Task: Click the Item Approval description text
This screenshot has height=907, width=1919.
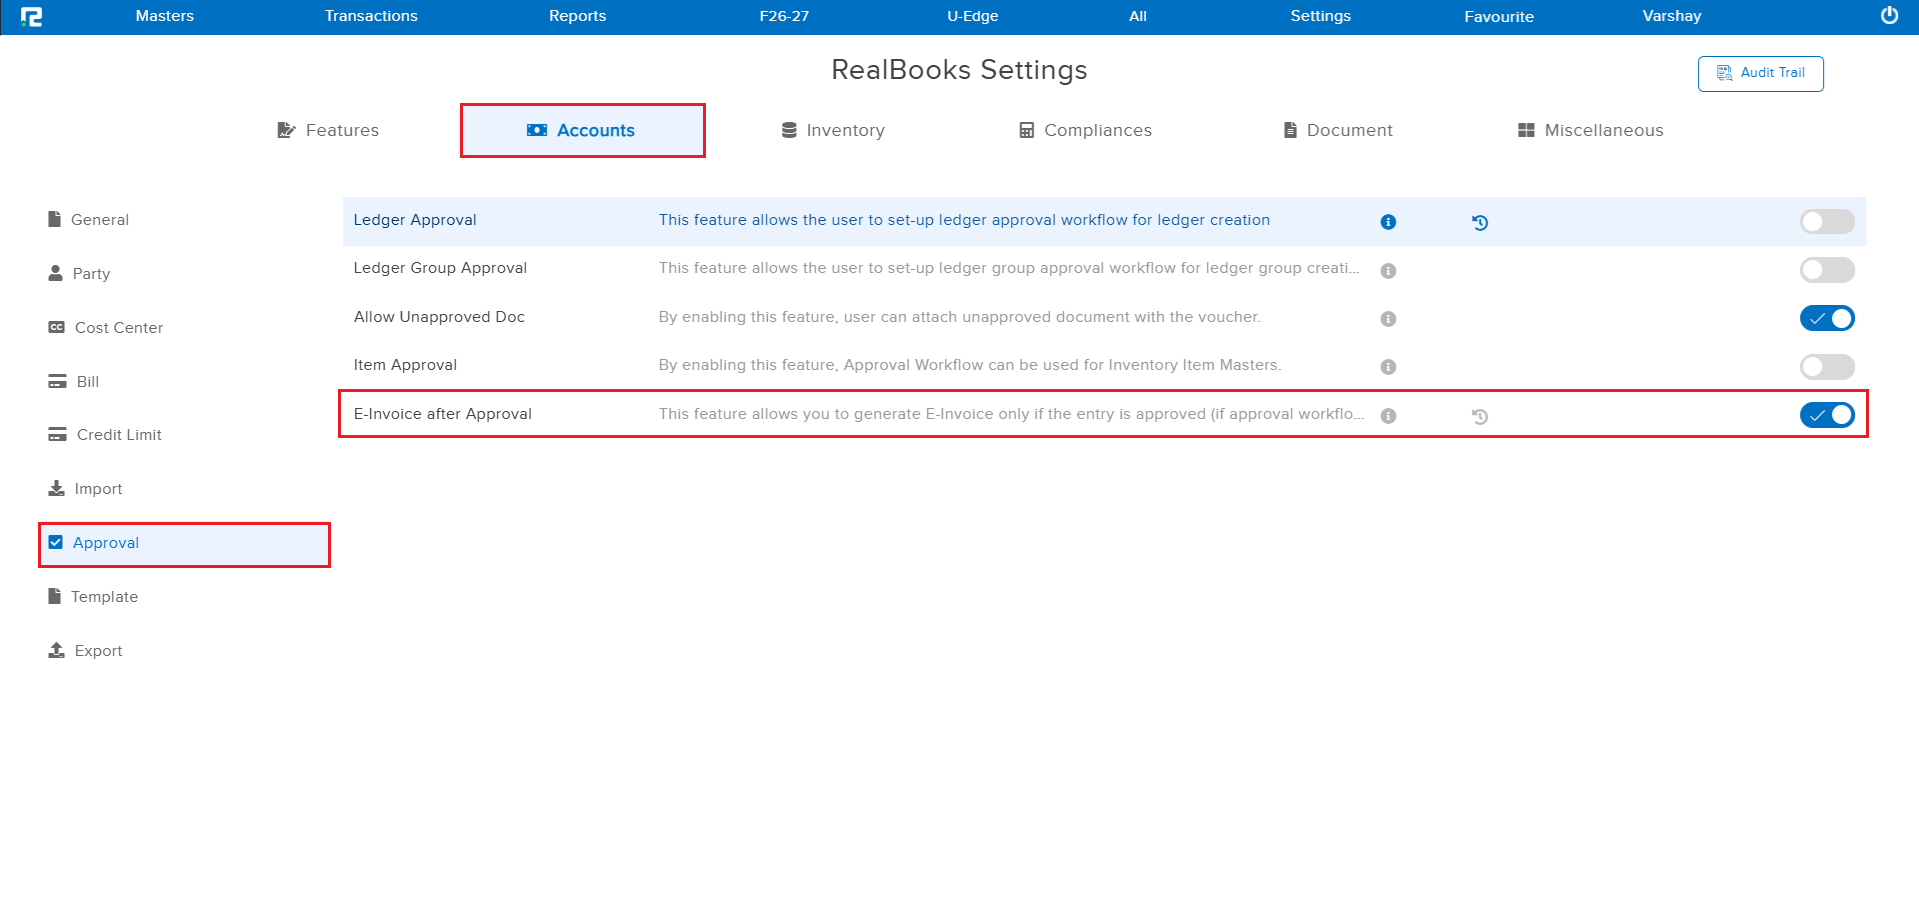Action: tap(970, 365)
